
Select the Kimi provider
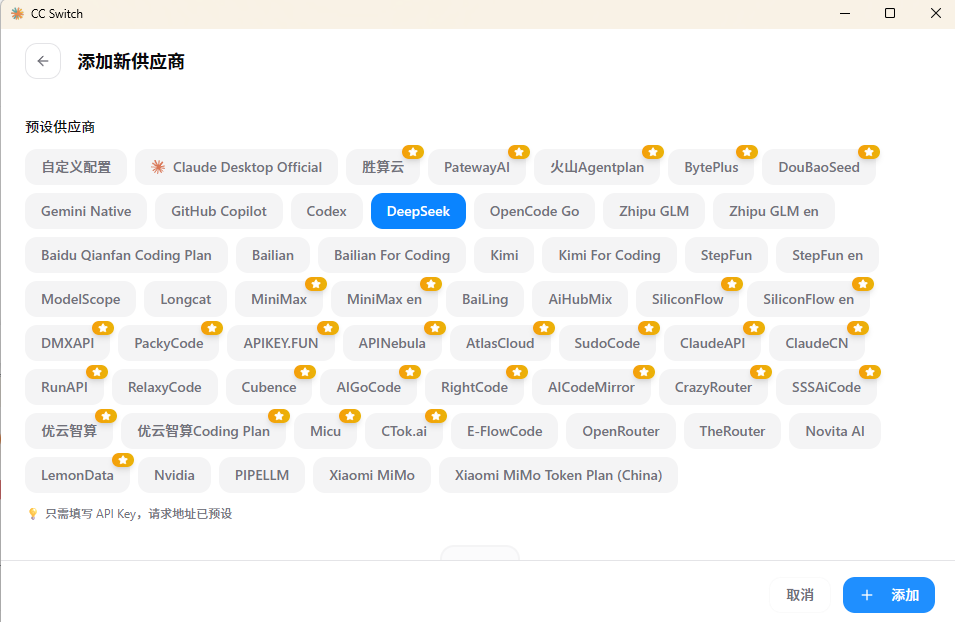click(504, 255)
